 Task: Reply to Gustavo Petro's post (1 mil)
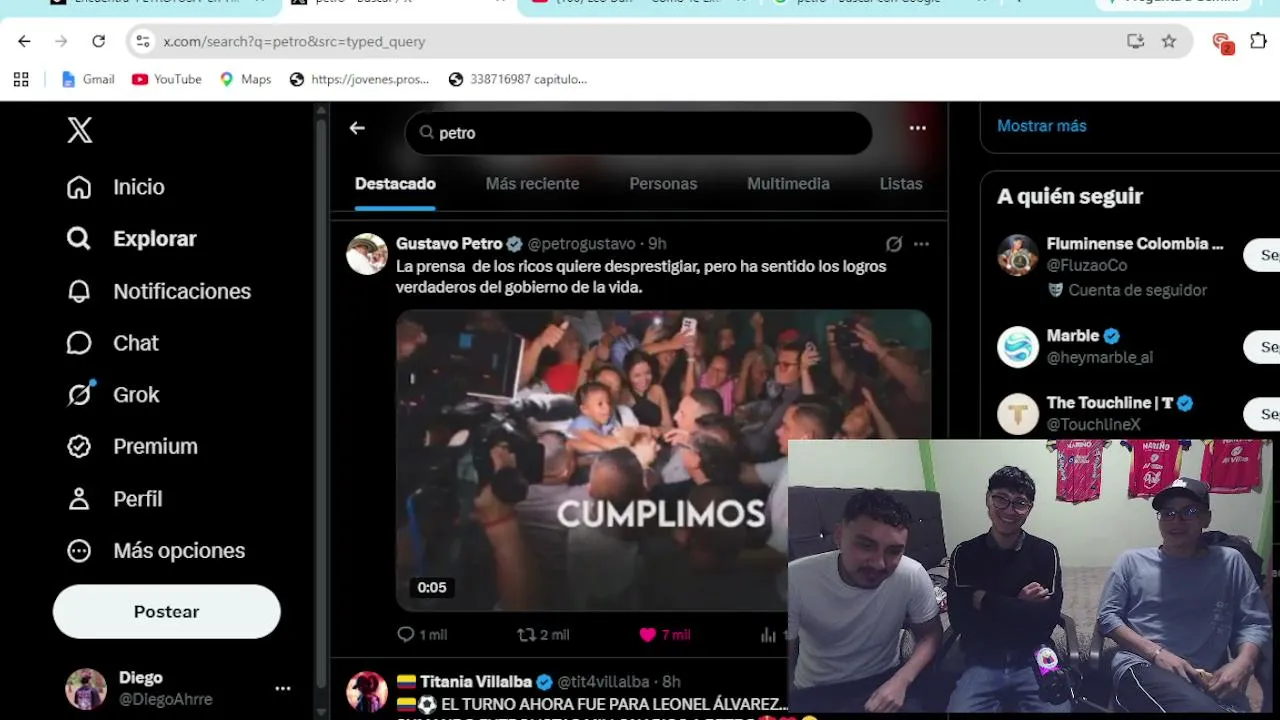[x=421, y=635]
